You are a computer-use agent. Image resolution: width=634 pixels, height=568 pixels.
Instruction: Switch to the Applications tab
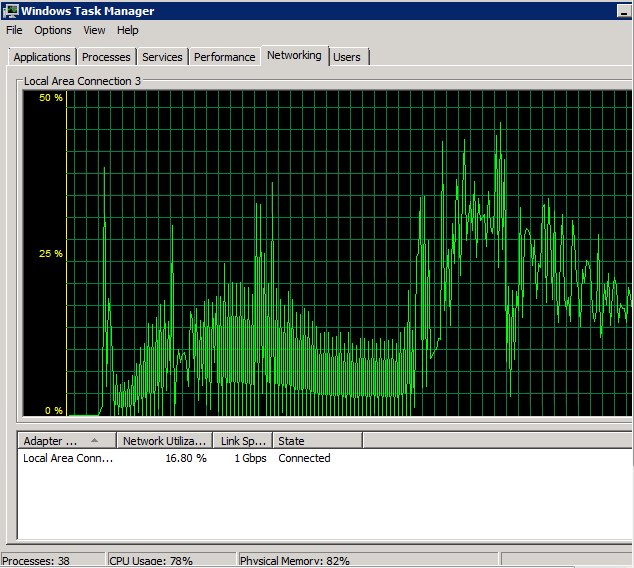(x=42, y=57)
